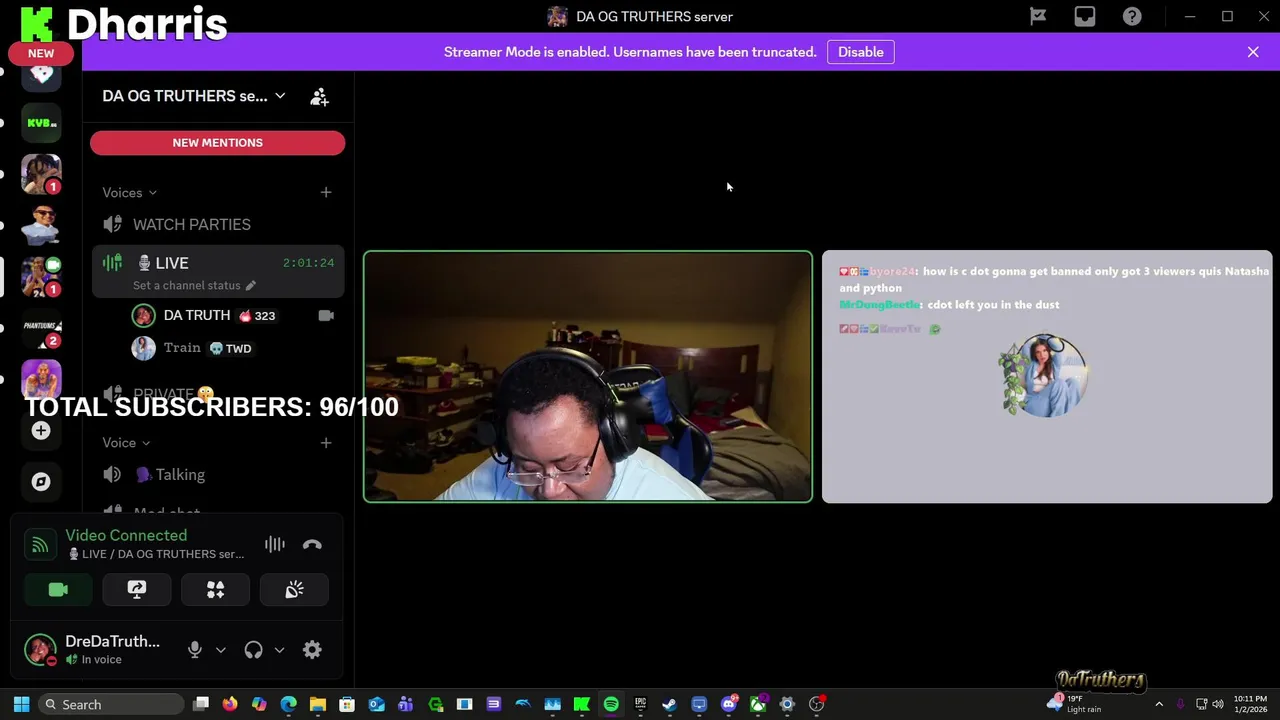Open microphone input options arrow
This screenshot has height=720, width=1280.
221,650
